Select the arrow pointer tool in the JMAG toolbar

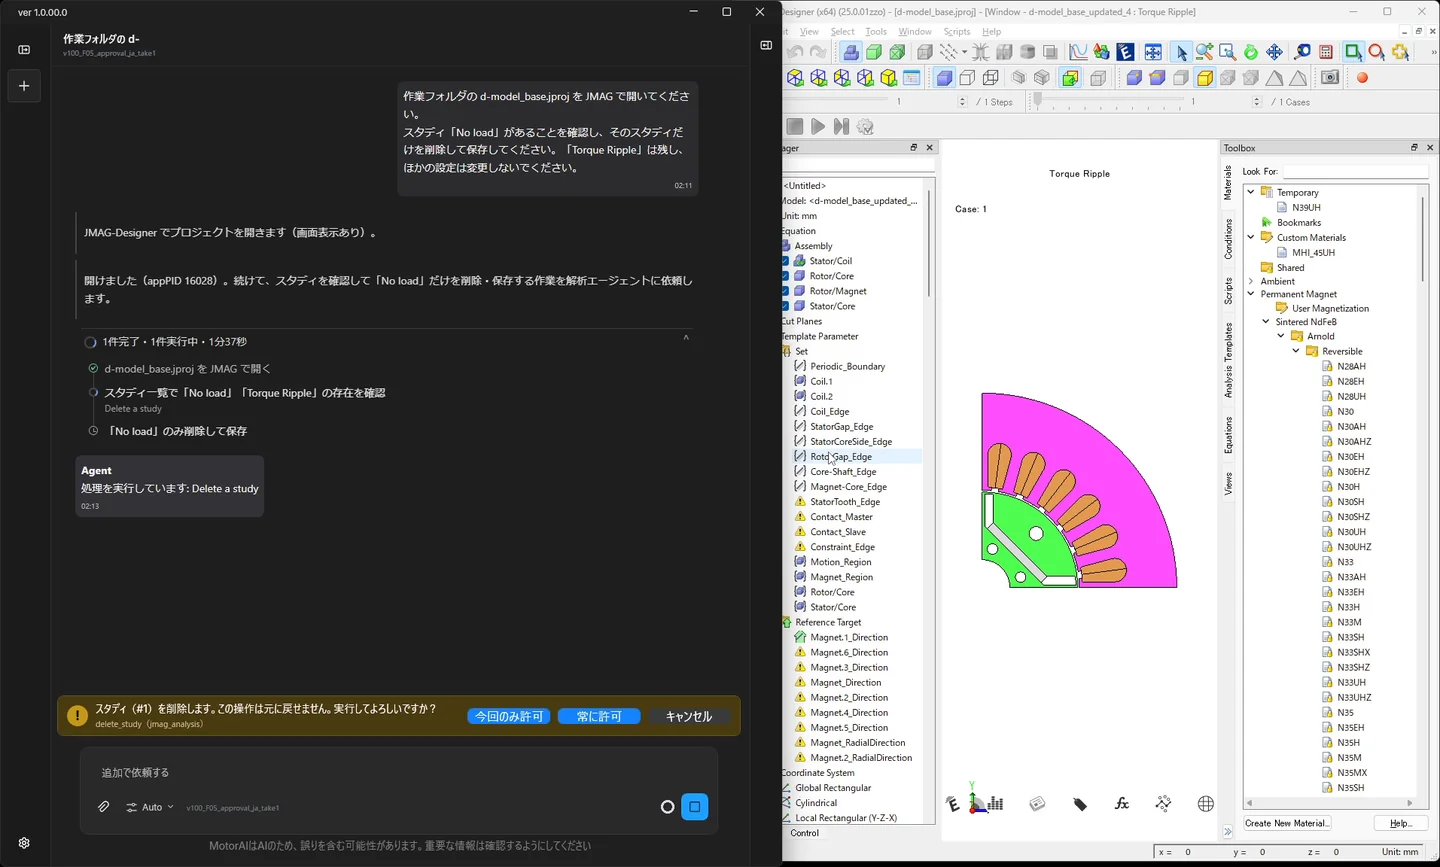coord(1181,52)
